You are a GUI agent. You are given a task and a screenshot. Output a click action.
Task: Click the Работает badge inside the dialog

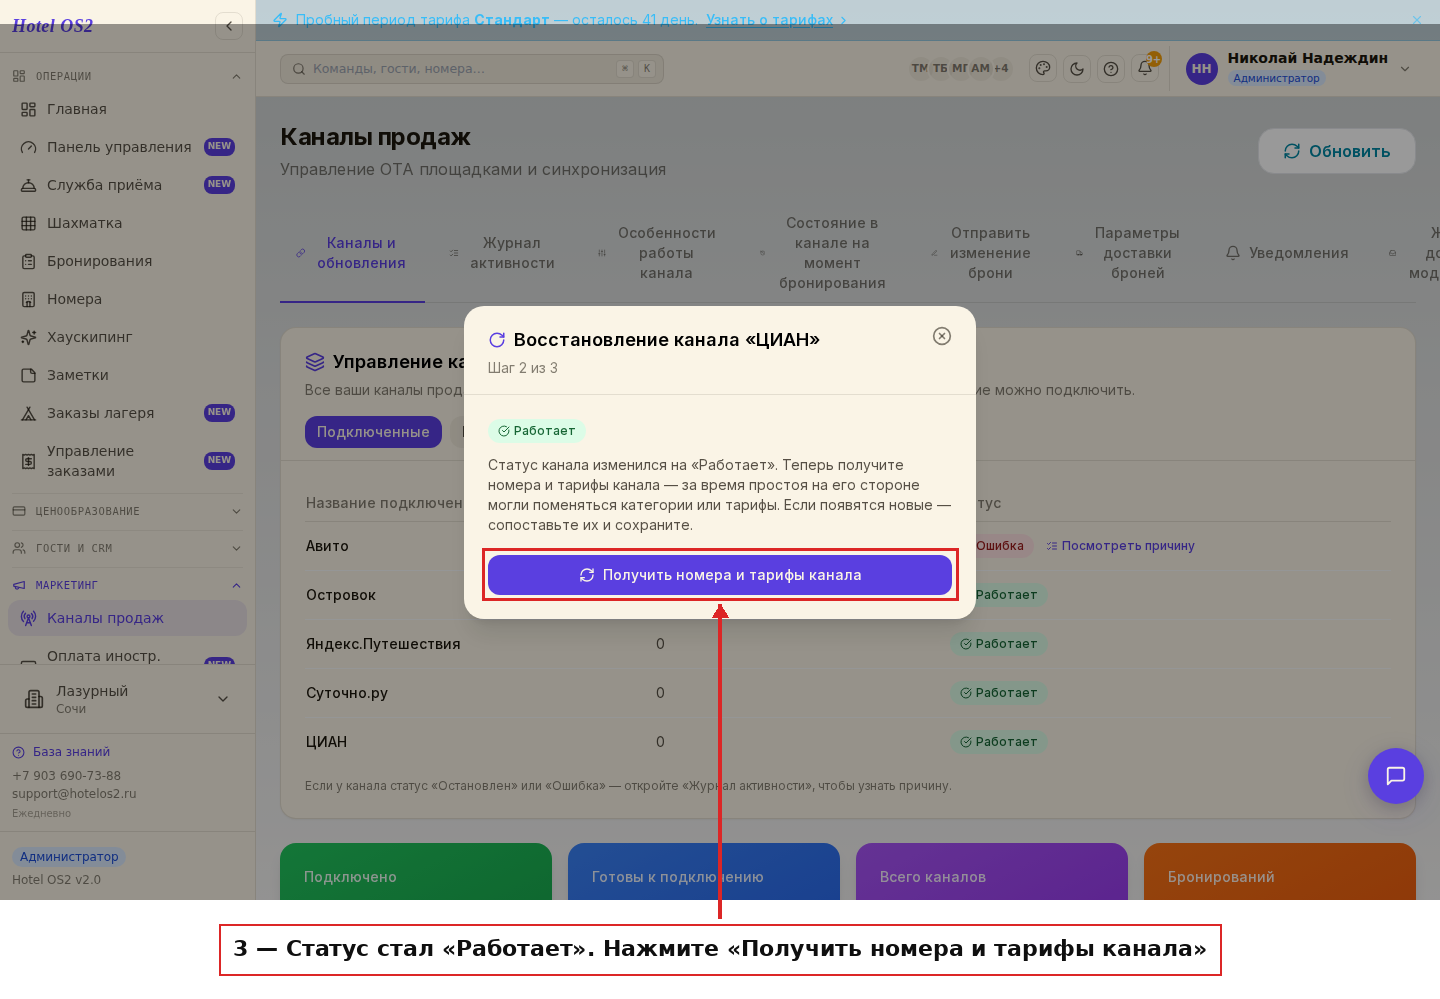(537, 431)
